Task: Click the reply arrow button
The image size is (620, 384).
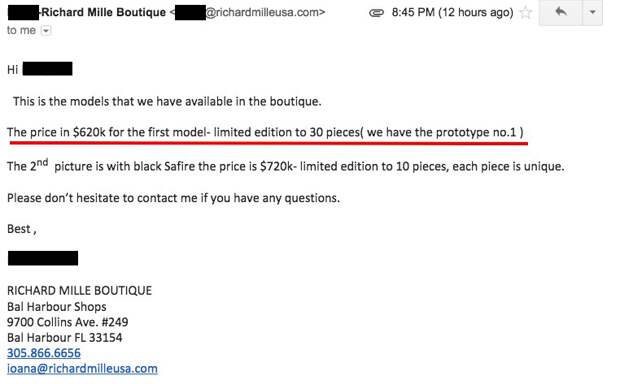Action: tap(560, 12)
